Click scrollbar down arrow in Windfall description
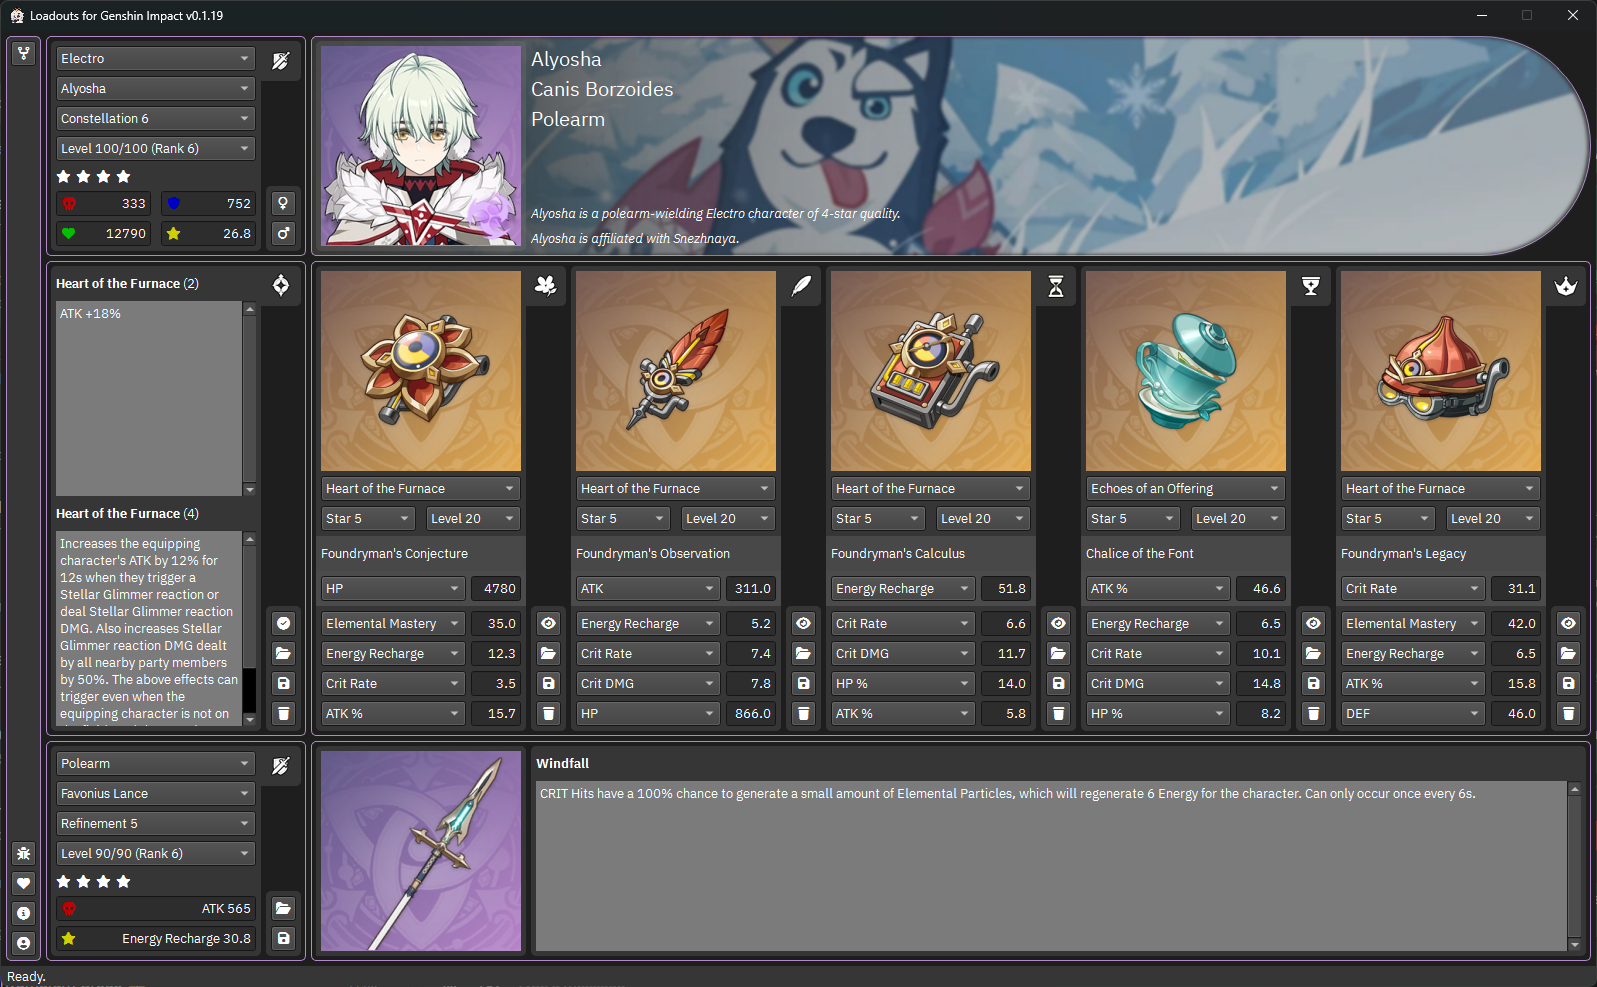 (1575, 945)
